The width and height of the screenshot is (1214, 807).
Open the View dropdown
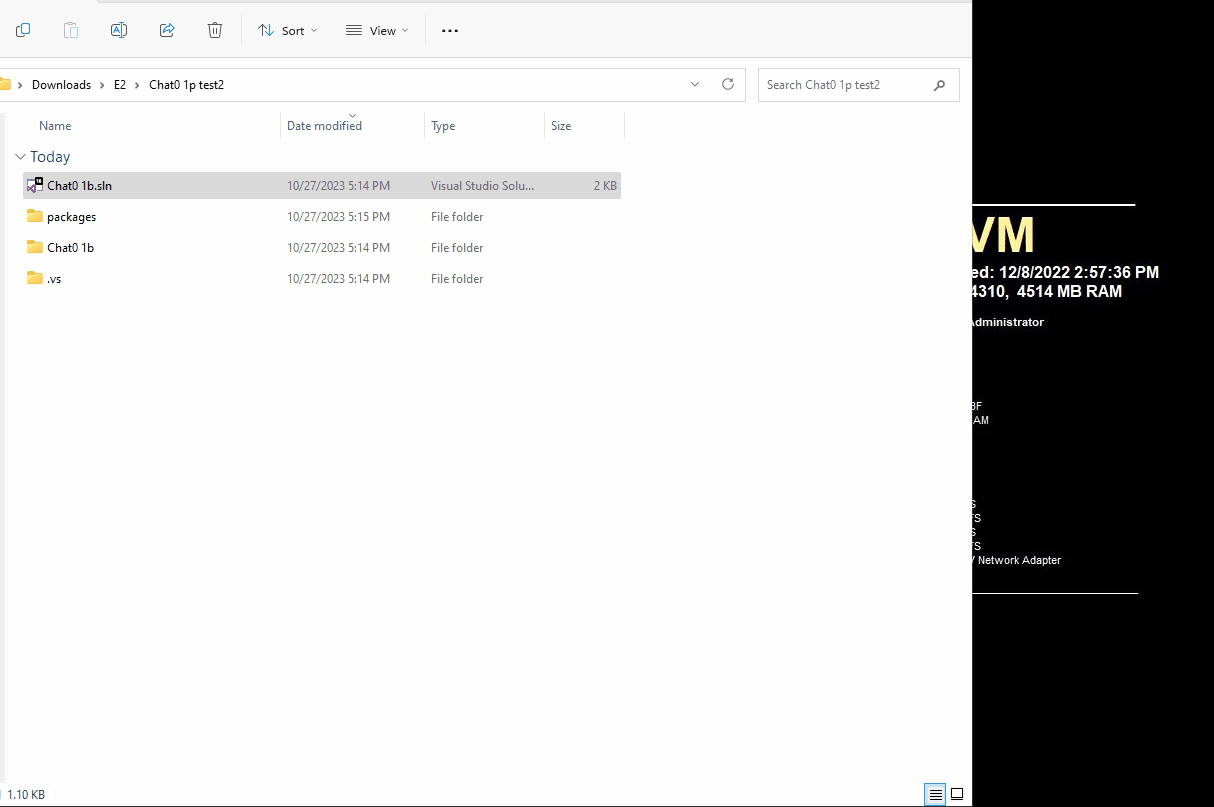[x=376, y=30]
